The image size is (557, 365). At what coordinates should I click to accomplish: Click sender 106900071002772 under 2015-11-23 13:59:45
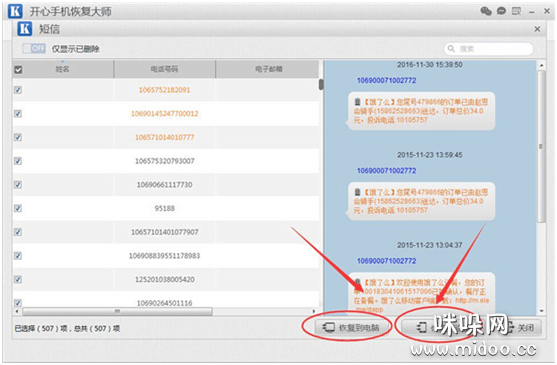tap(386, 170)
